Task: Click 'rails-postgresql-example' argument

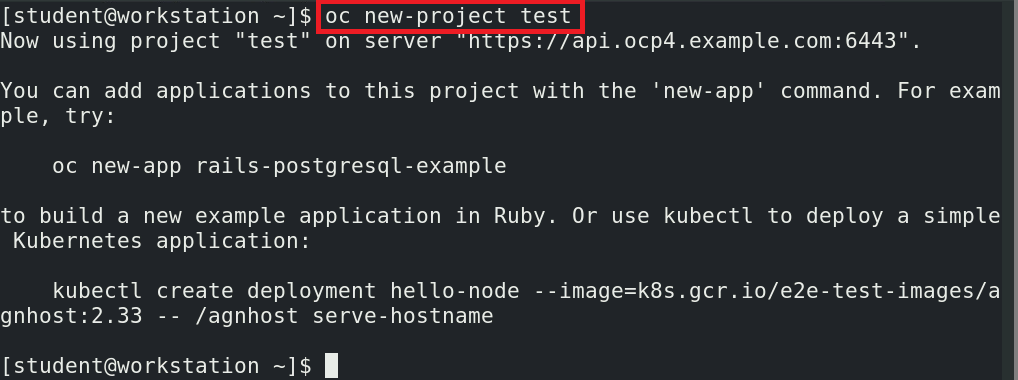Action: 351,166
